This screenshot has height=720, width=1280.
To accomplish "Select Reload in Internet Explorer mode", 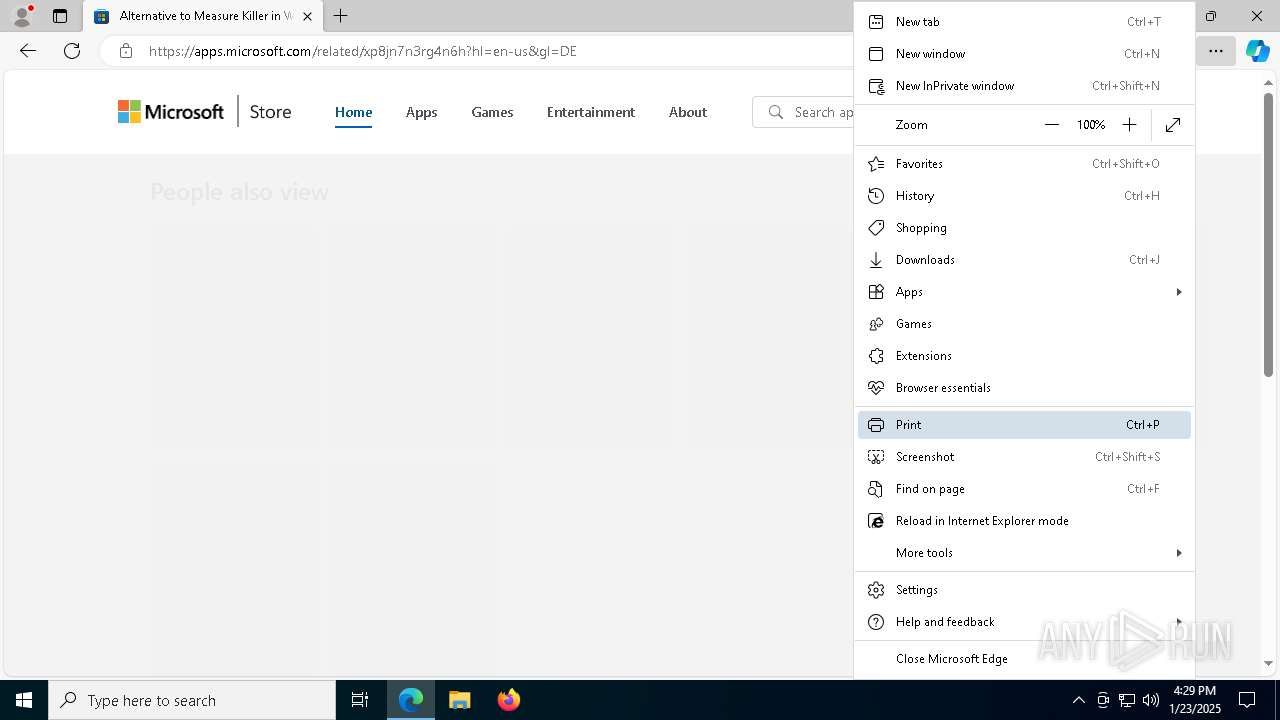I will tap(1024, 520).
